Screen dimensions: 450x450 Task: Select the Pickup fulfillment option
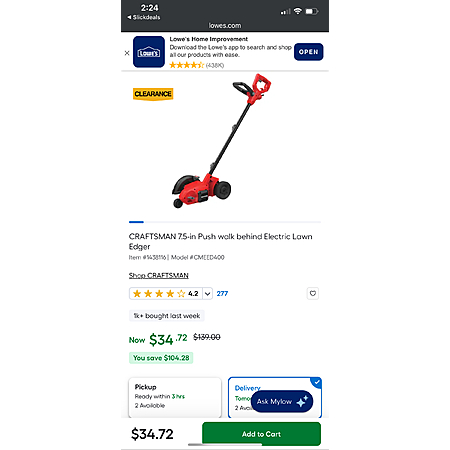pos(175,397)
